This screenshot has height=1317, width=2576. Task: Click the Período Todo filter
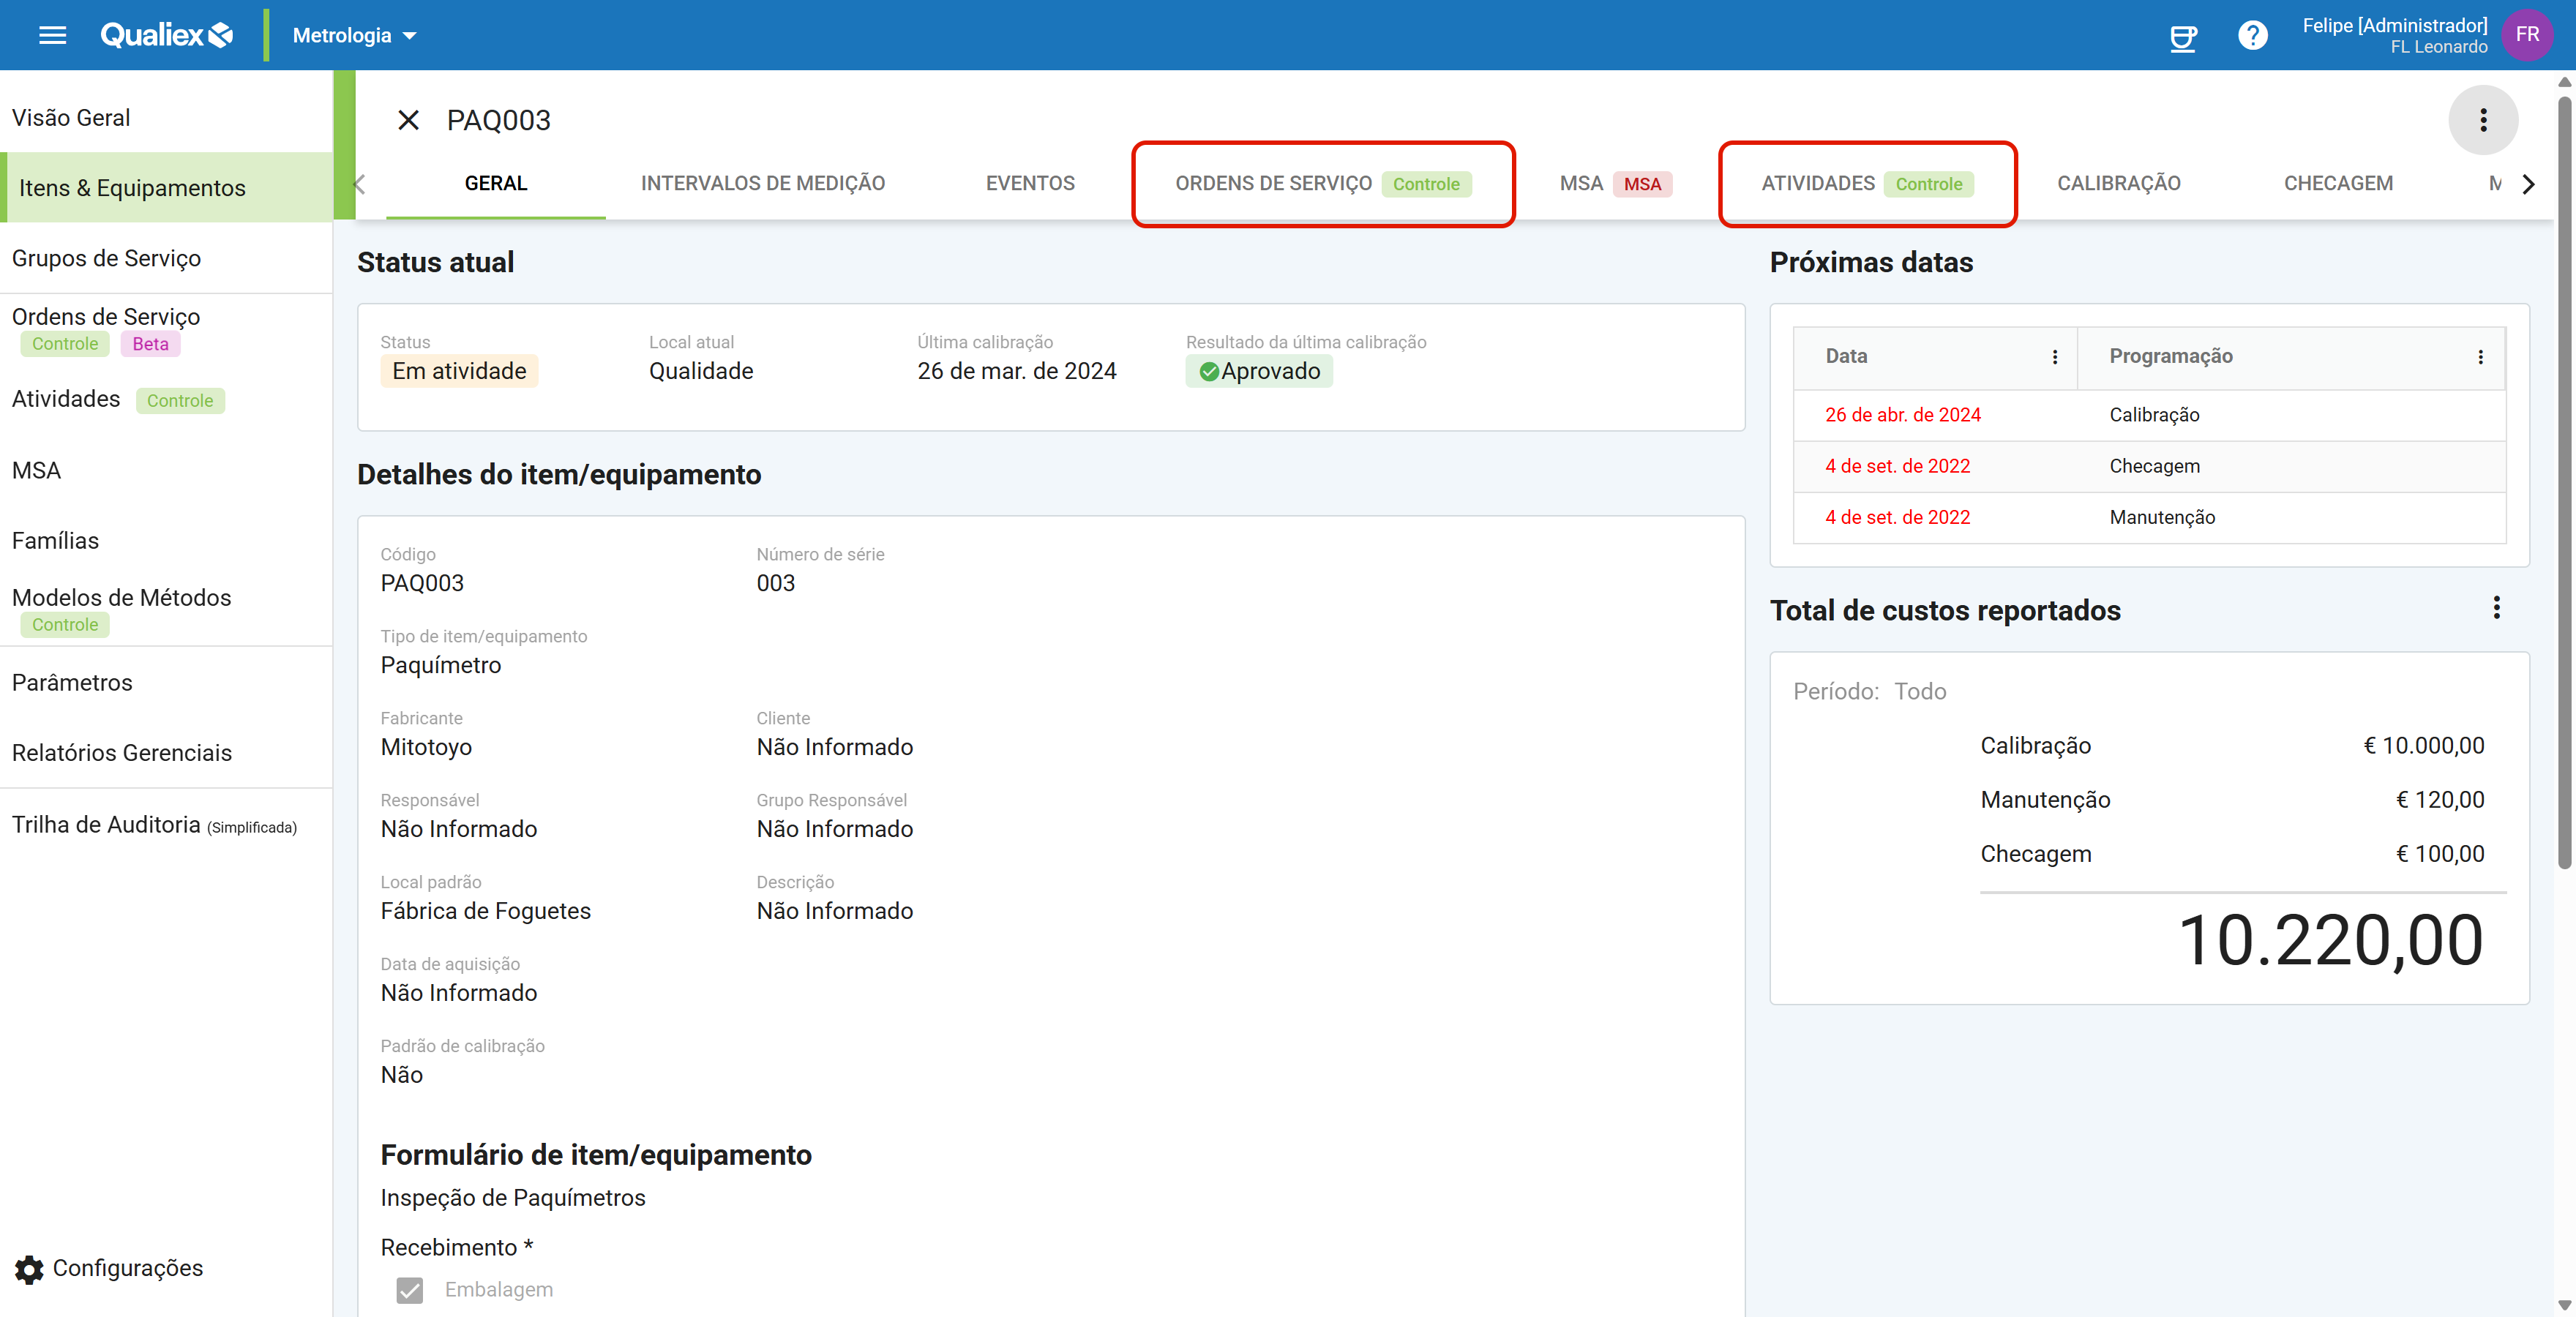point(1869,691)
